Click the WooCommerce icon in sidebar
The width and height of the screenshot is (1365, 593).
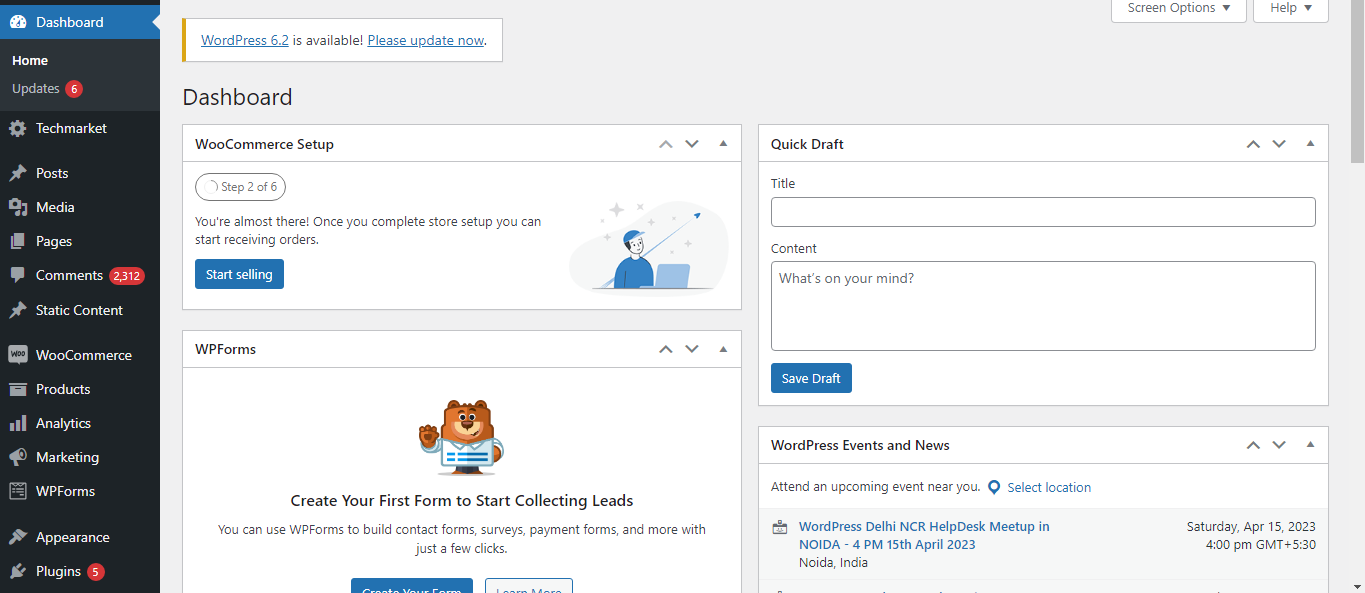pyautogui.click(x=17, y=355)
